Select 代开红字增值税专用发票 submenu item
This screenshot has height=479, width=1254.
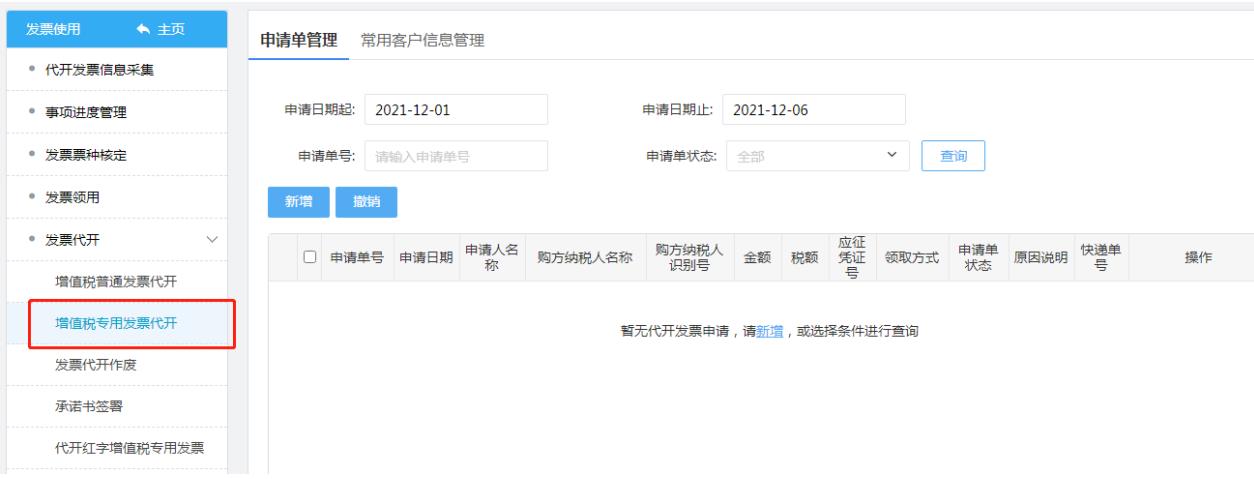pyautogui.click(x=135, y=447)
